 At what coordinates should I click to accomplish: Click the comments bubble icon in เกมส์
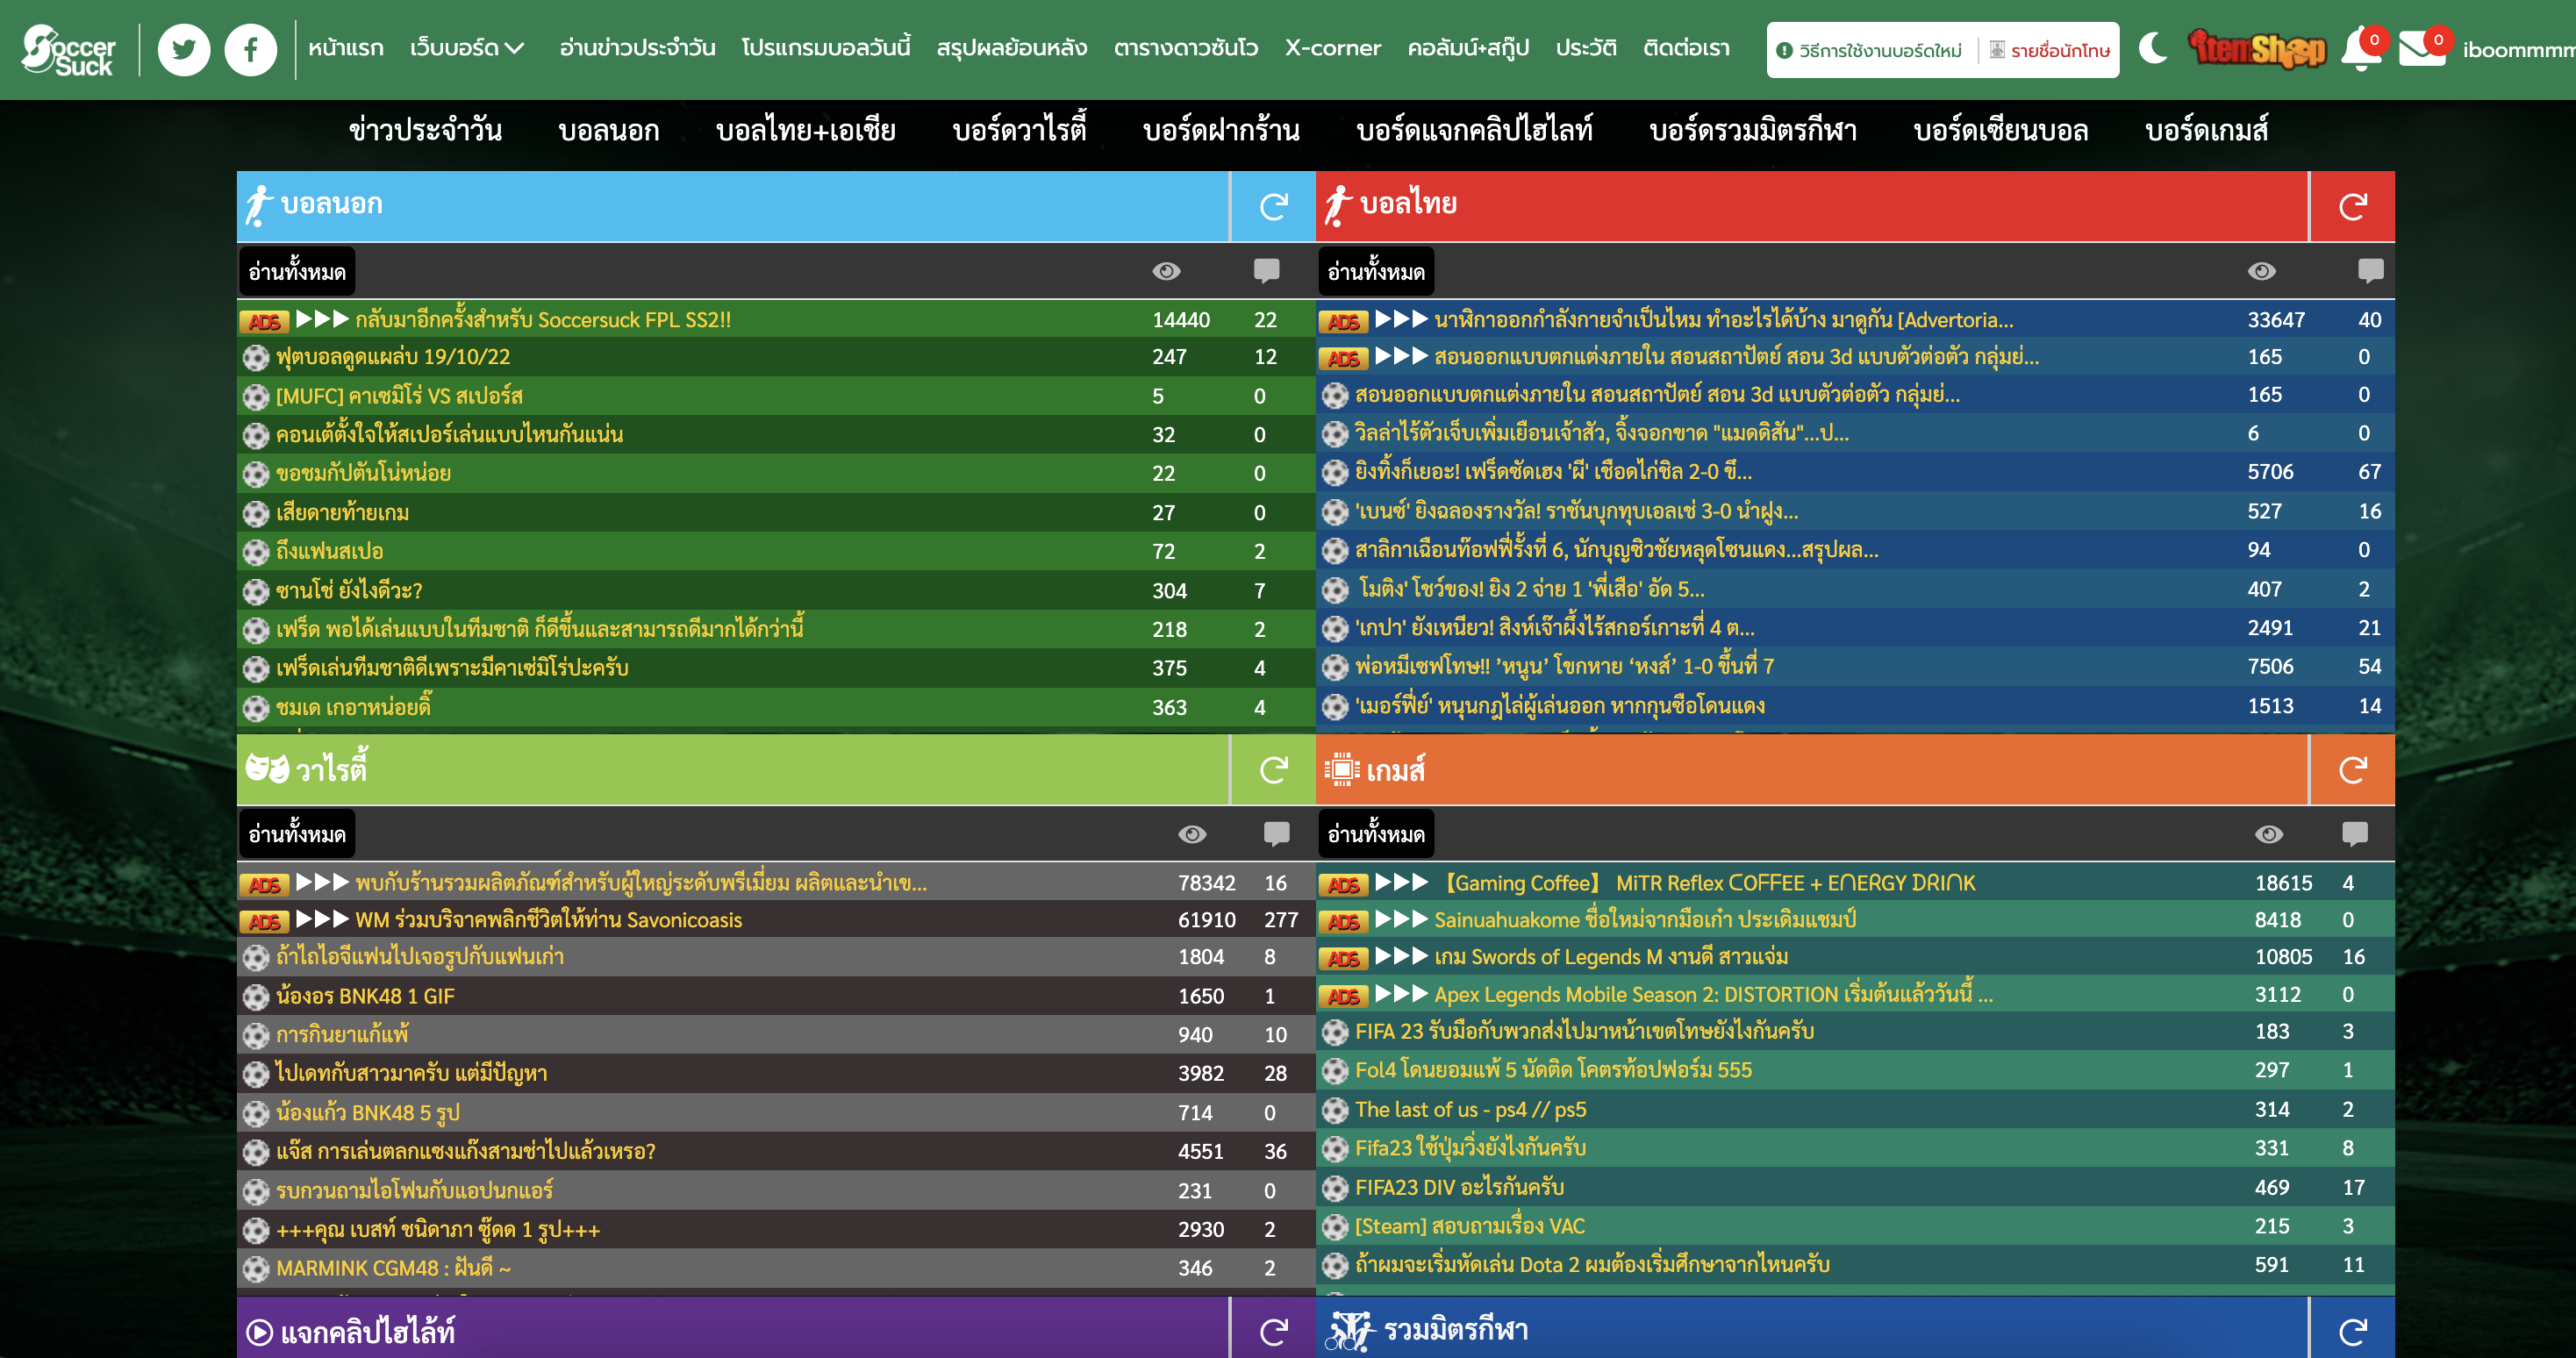click(2354, 834)
